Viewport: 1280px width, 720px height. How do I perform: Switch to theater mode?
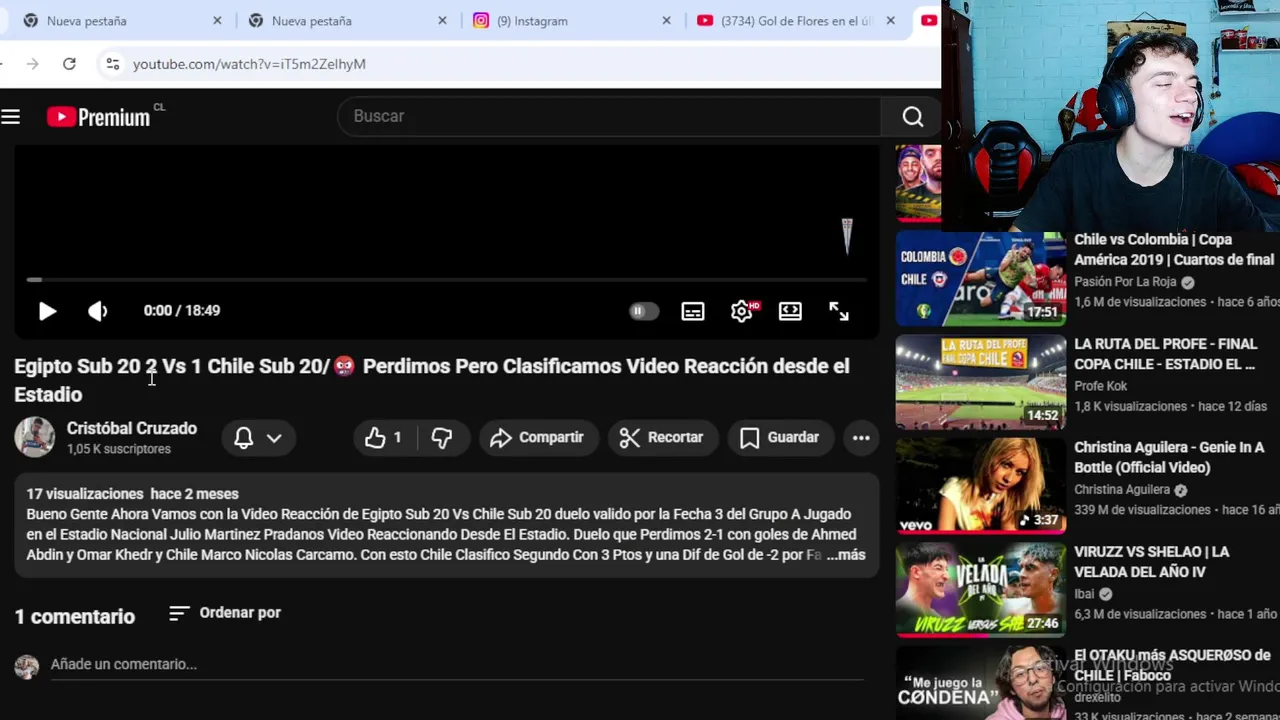point(790,311)
